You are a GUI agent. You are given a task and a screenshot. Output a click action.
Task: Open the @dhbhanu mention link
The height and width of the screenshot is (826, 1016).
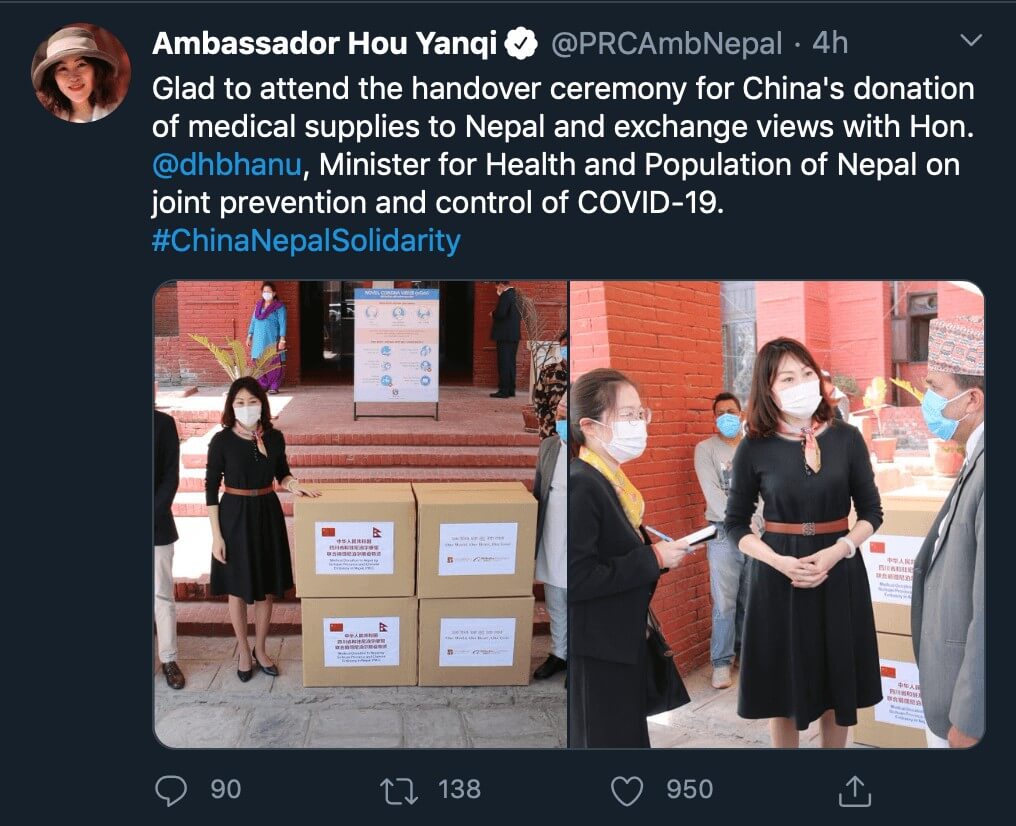pyautogui.click(x=227, y=165)
